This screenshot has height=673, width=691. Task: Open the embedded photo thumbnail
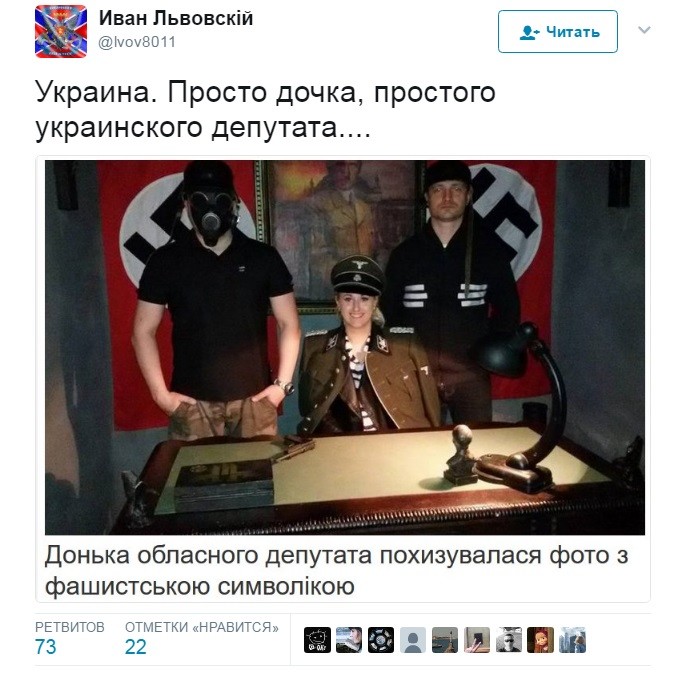click(345, 348)
